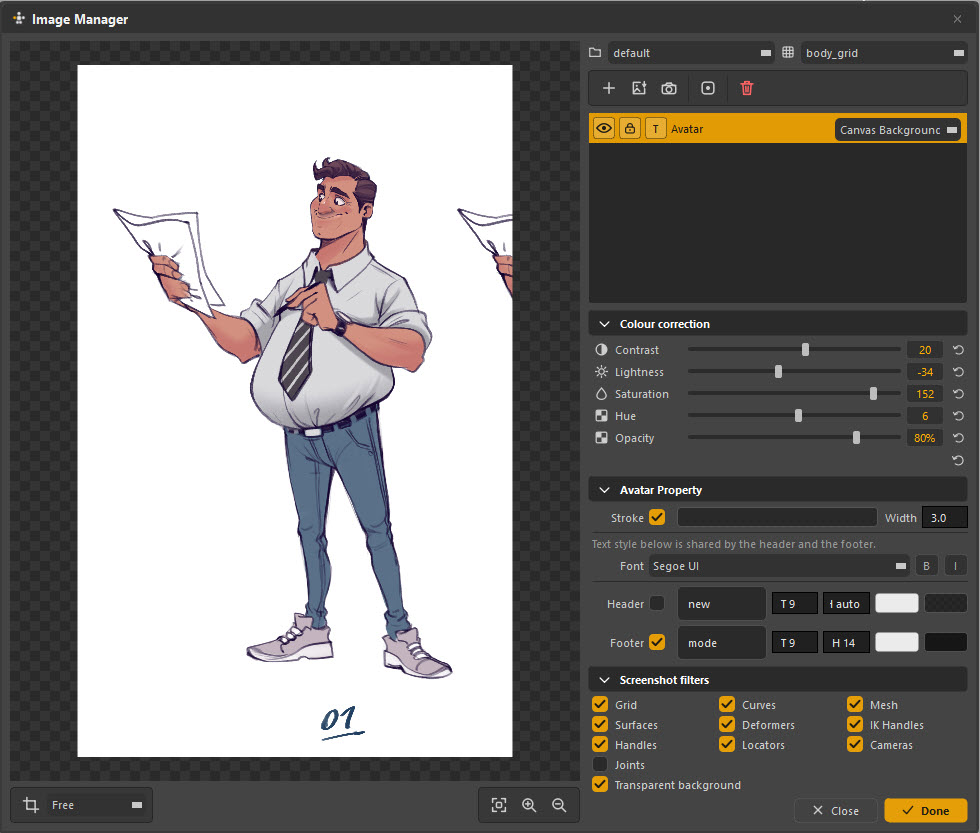
Task: Click the fit to view frame icon
Action: pos(499,805)
